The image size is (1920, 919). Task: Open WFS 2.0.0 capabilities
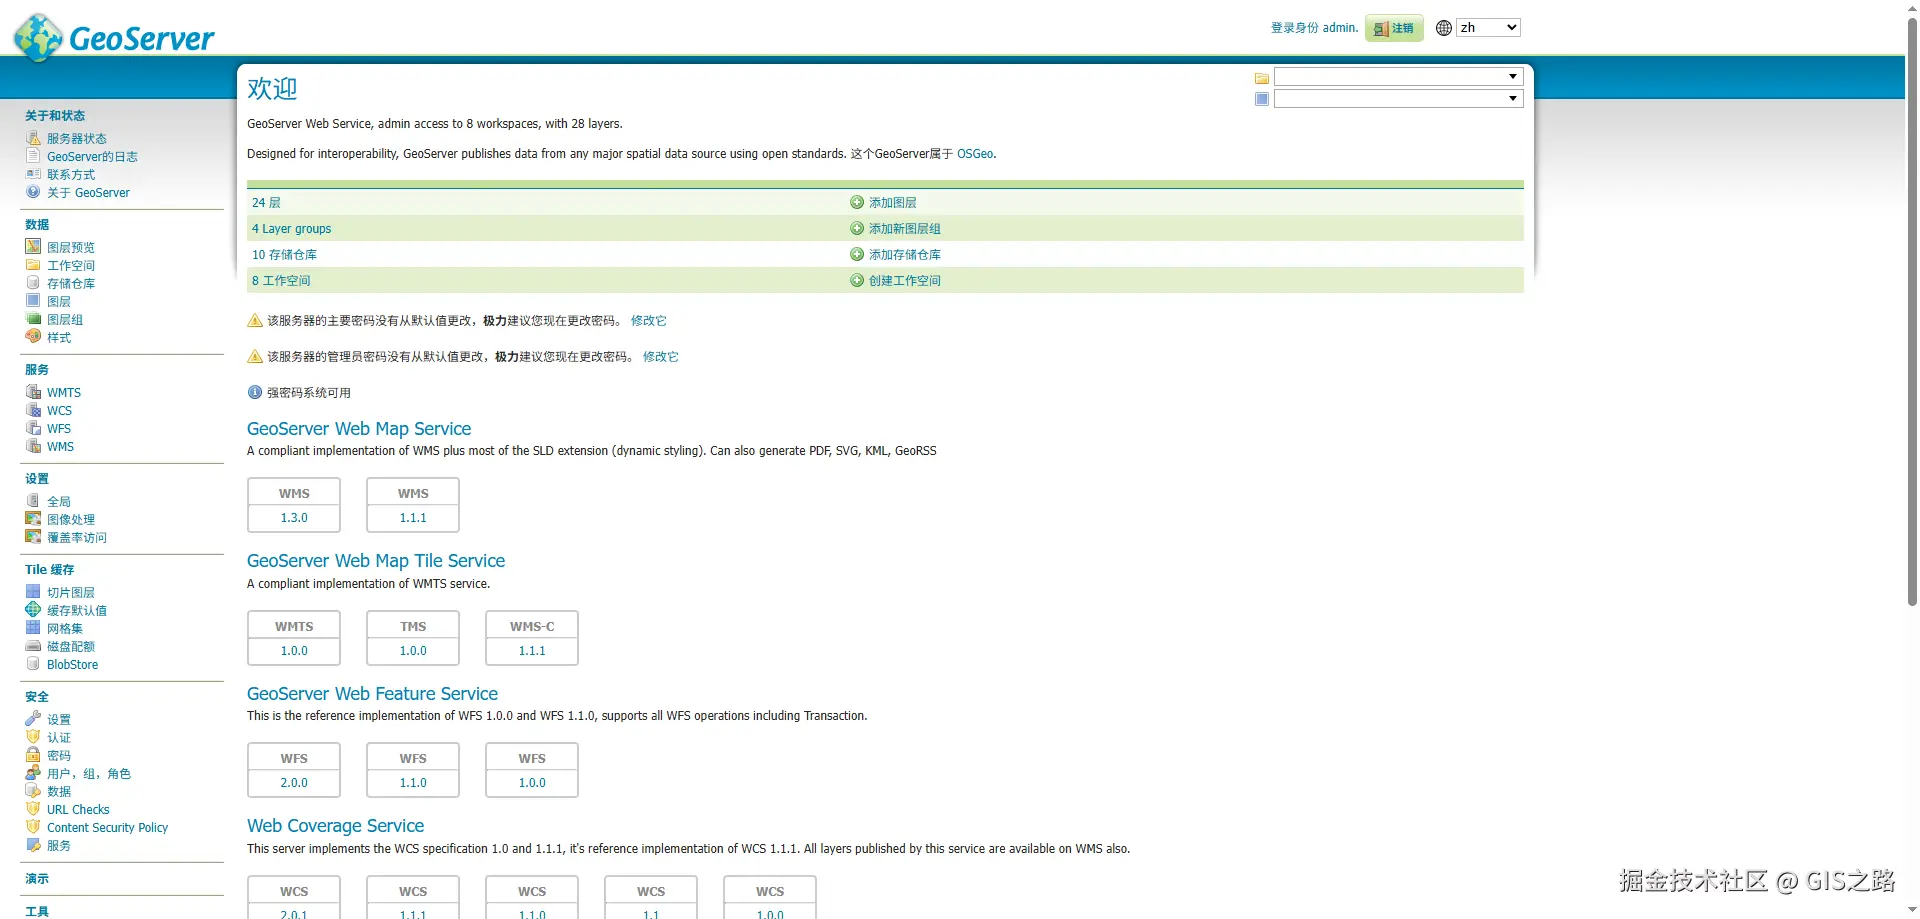(x=294, y=783)
